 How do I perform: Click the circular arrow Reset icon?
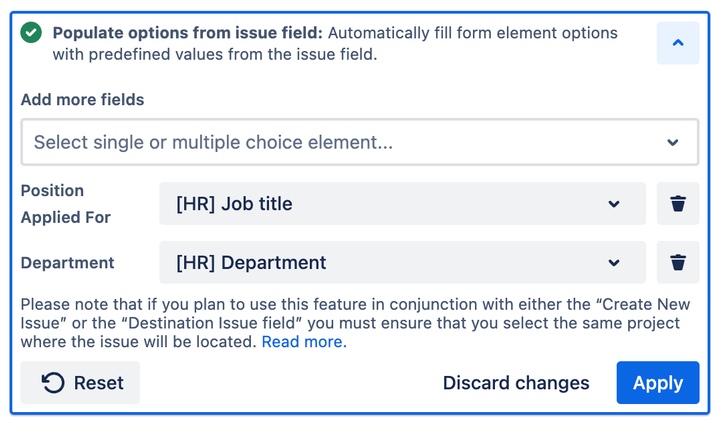(53, 383)
